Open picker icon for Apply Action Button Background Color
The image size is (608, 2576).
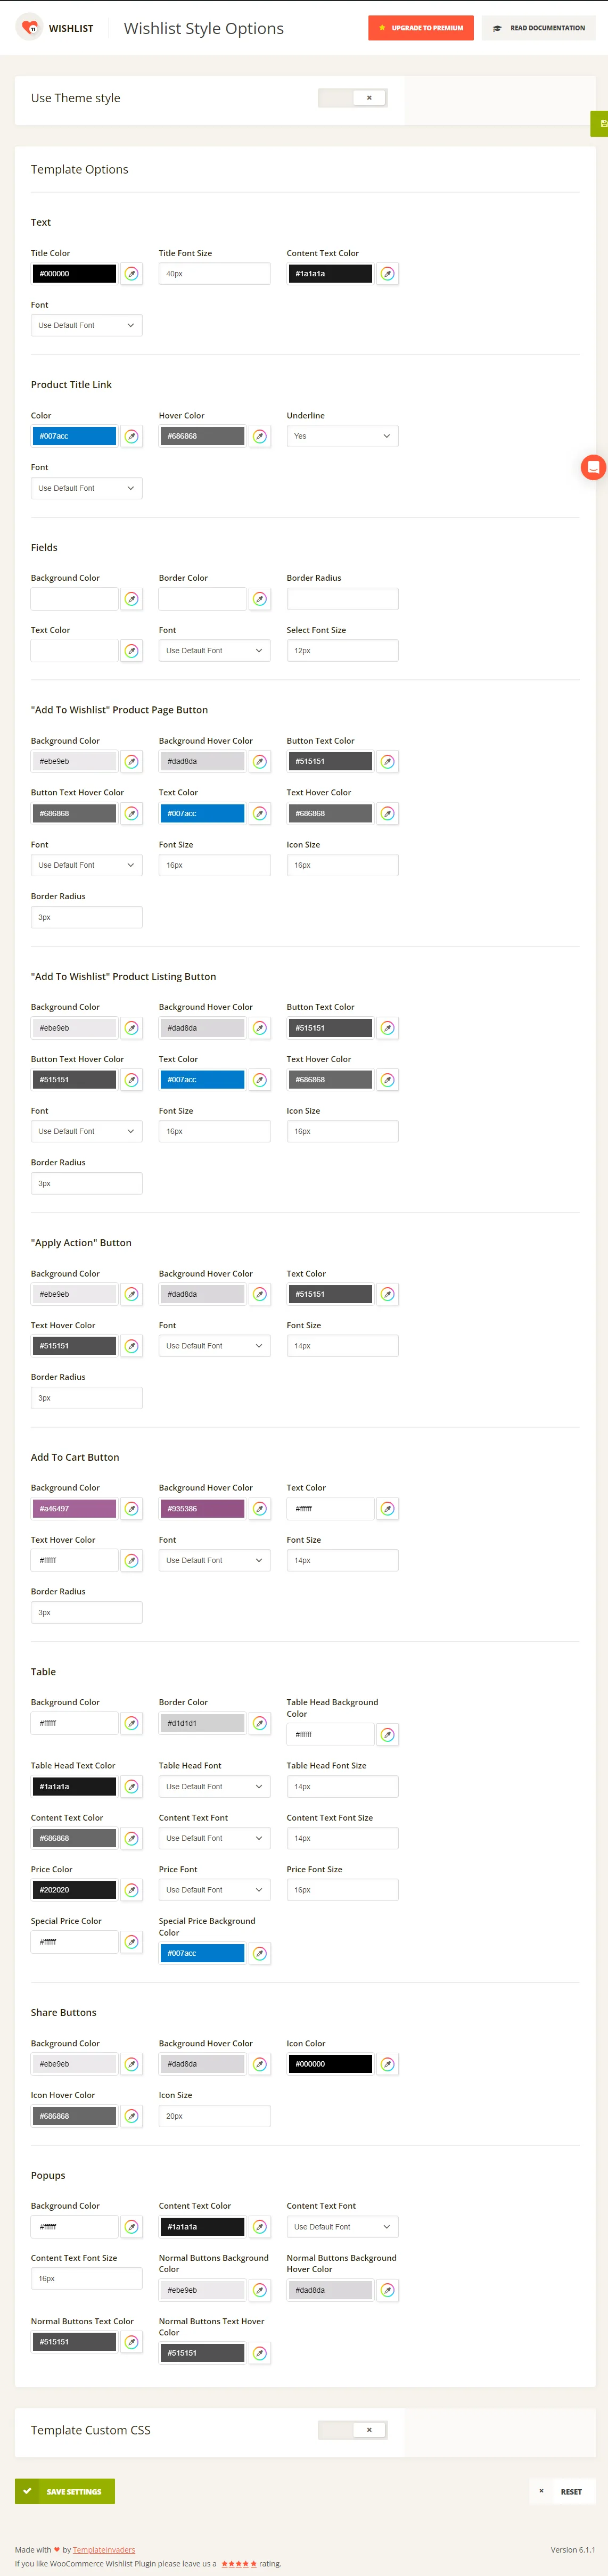click(x=131, y=1294)
